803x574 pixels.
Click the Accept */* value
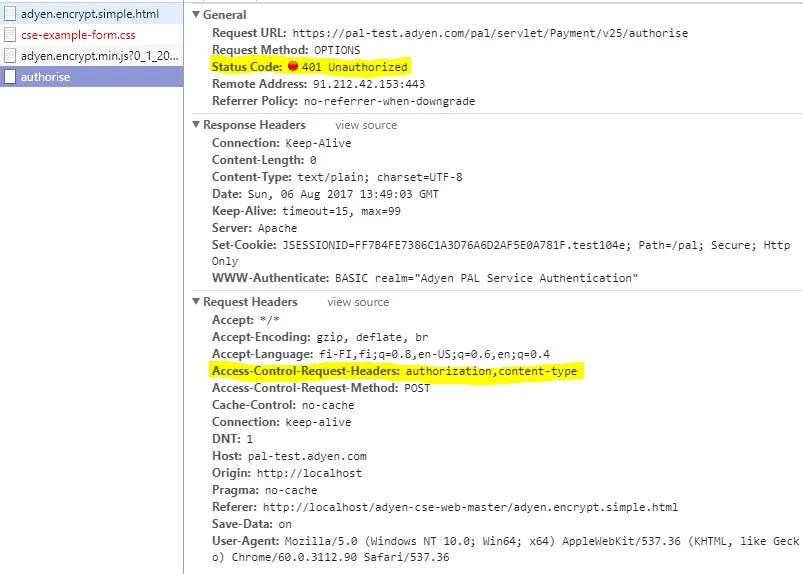pos(269,320)
